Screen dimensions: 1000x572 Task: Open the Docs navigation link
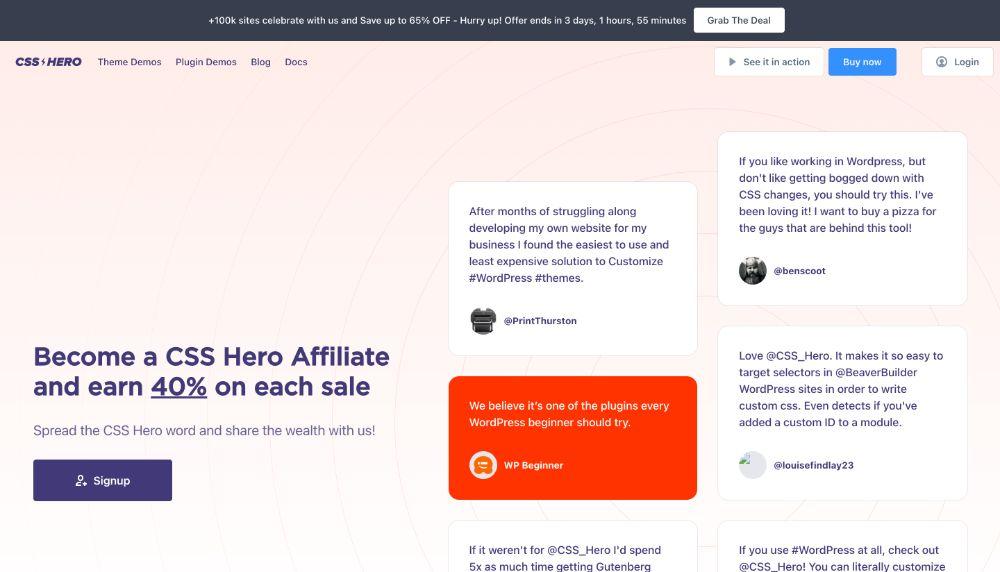[x=296, y=62]
